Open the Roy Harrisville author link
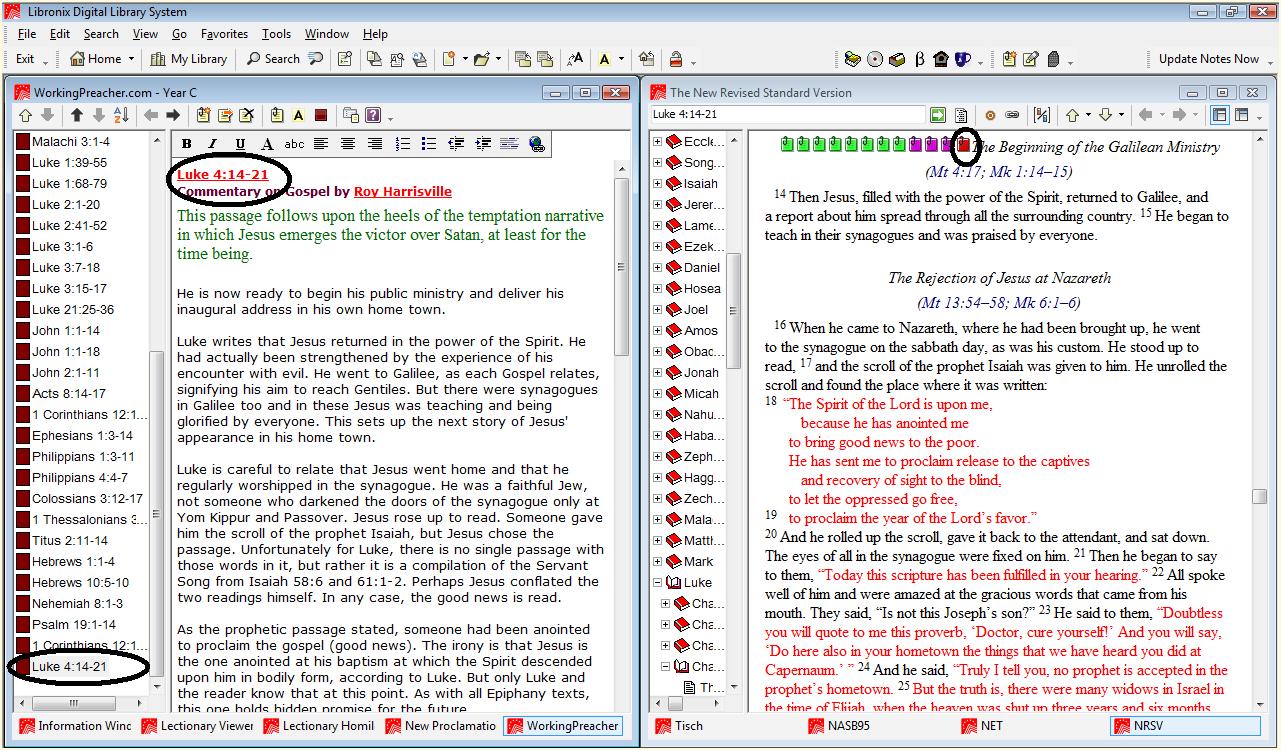Screen dimensions: 1281x750 403,191
